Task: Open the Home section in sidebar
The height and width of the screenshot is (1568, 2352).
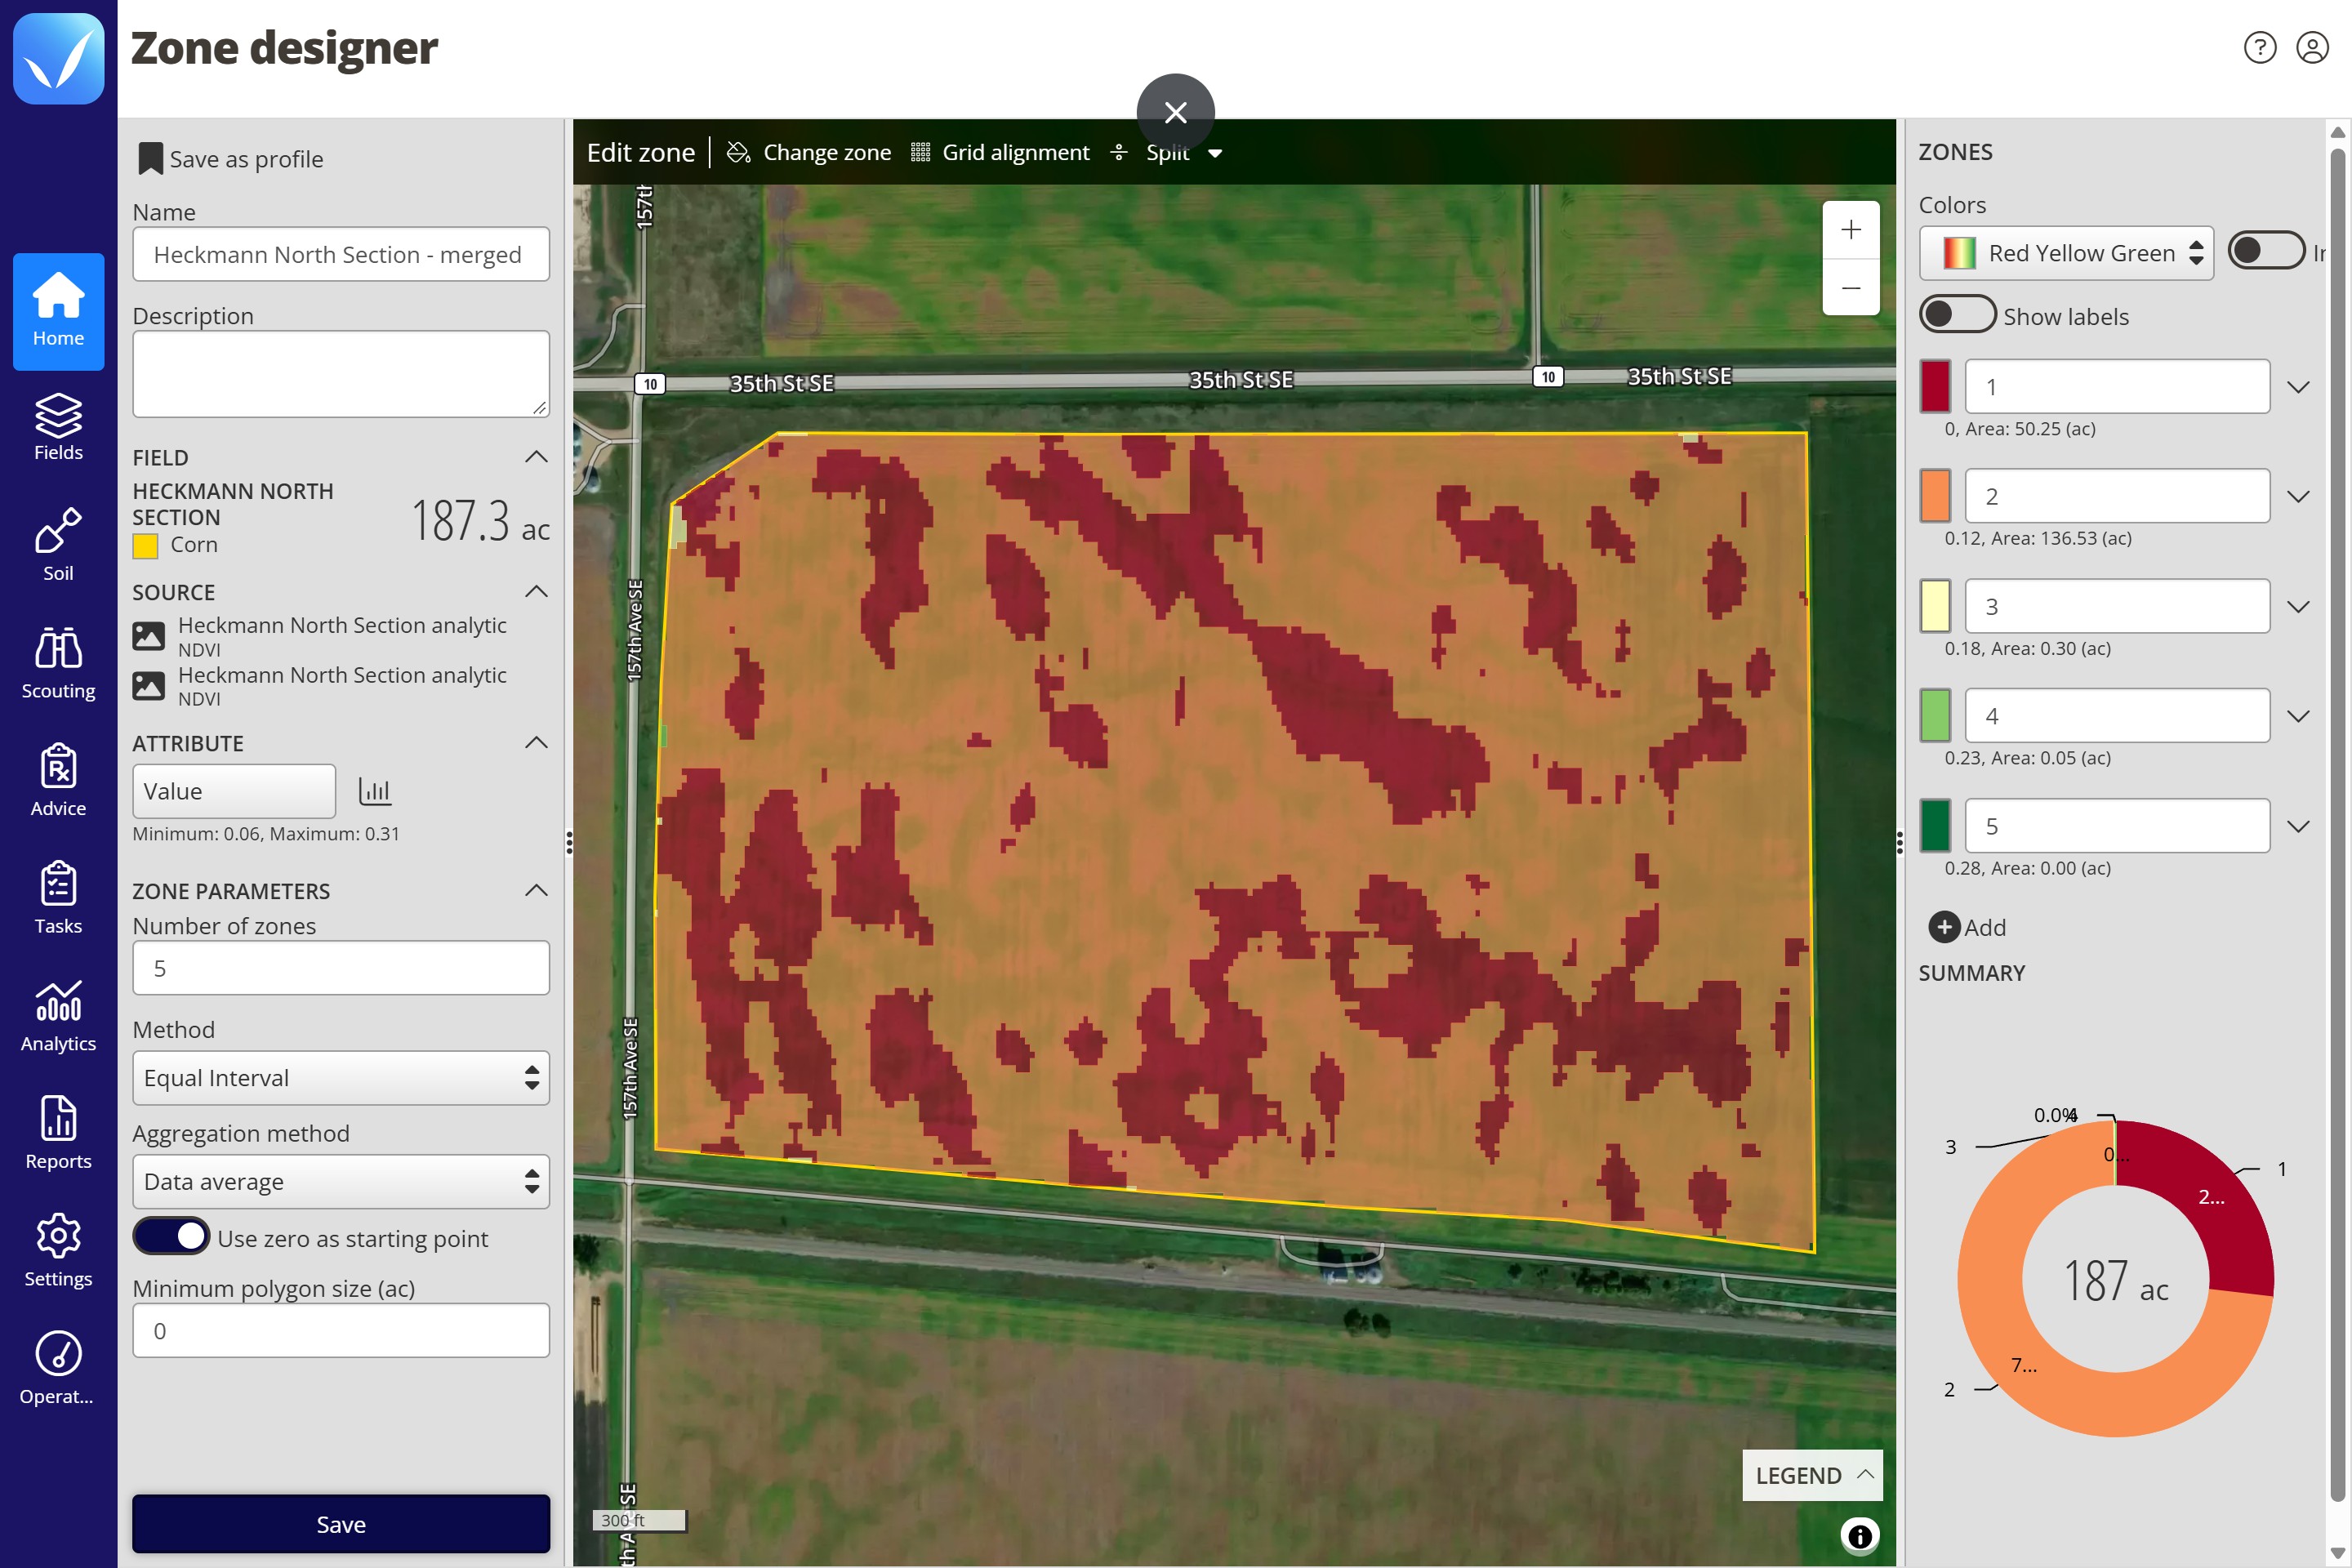Action: pyautogui.click(x=58, y=311)
